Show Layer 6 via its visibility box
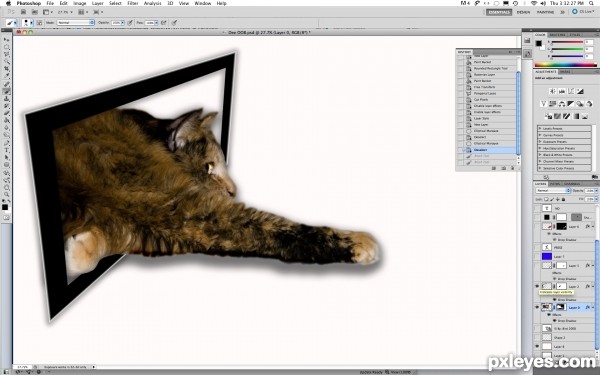The image size is (600, 375). (537, 227)
